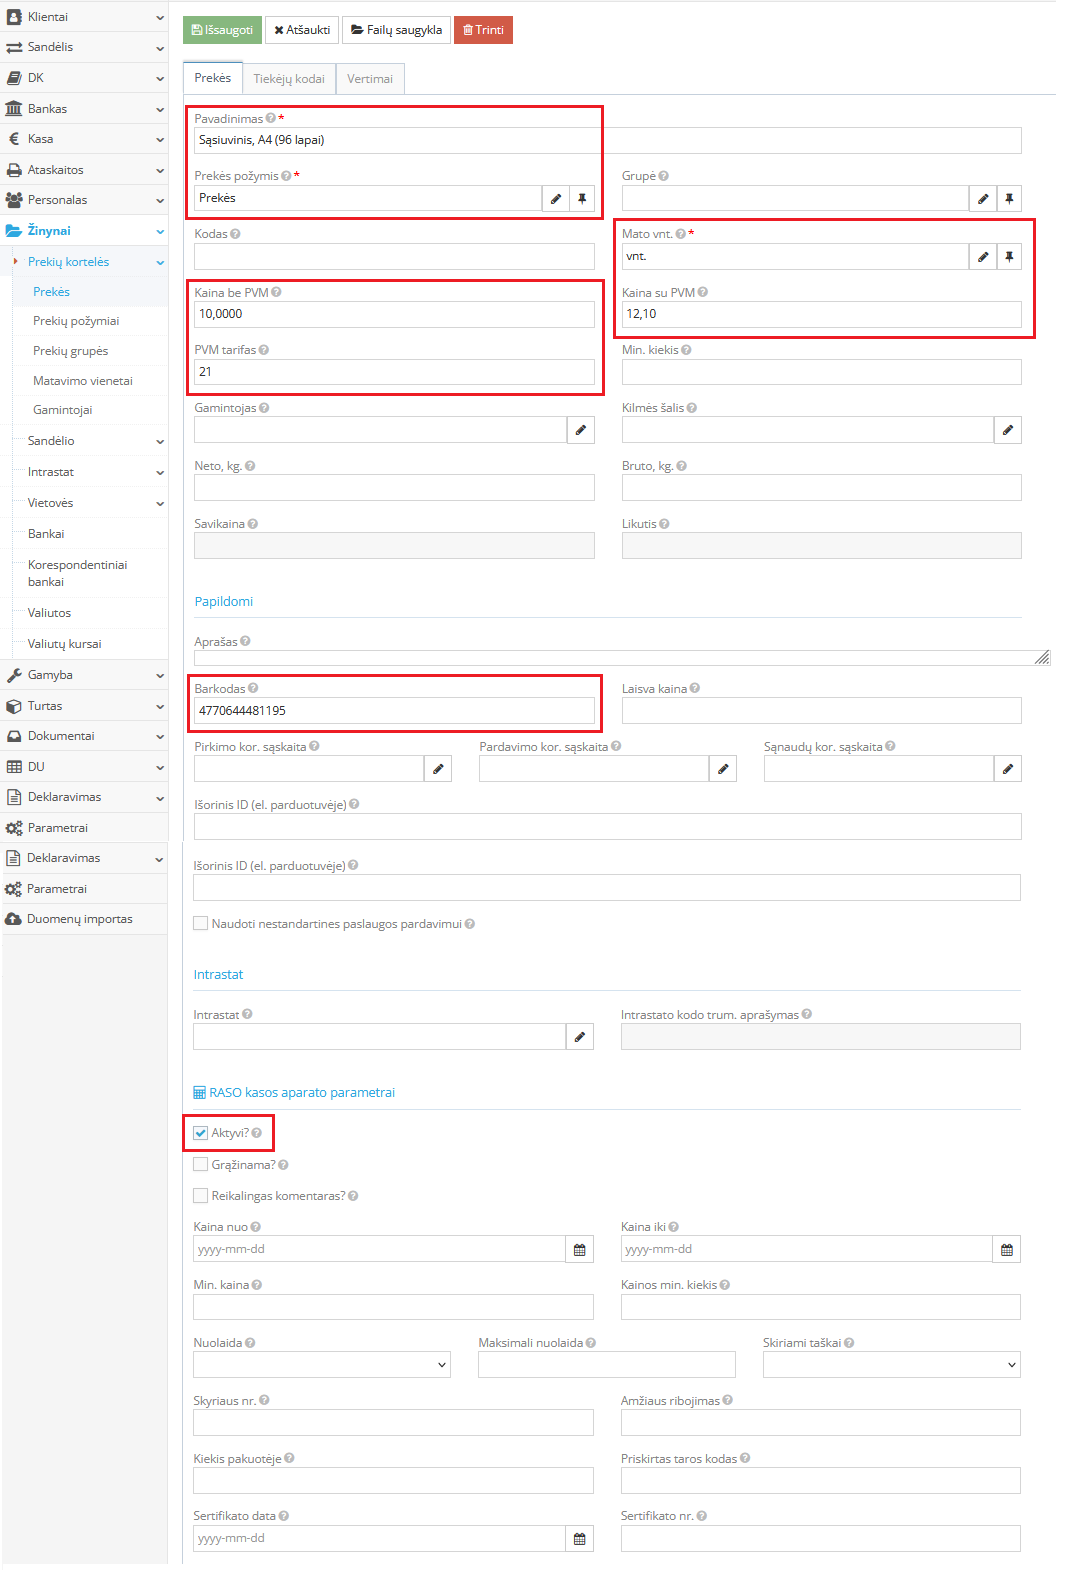Uncheck the Aktyvi? checkbox
Image resolution: width=1066 pixels, height=1570 pixels.
[x=201, y=1133]
